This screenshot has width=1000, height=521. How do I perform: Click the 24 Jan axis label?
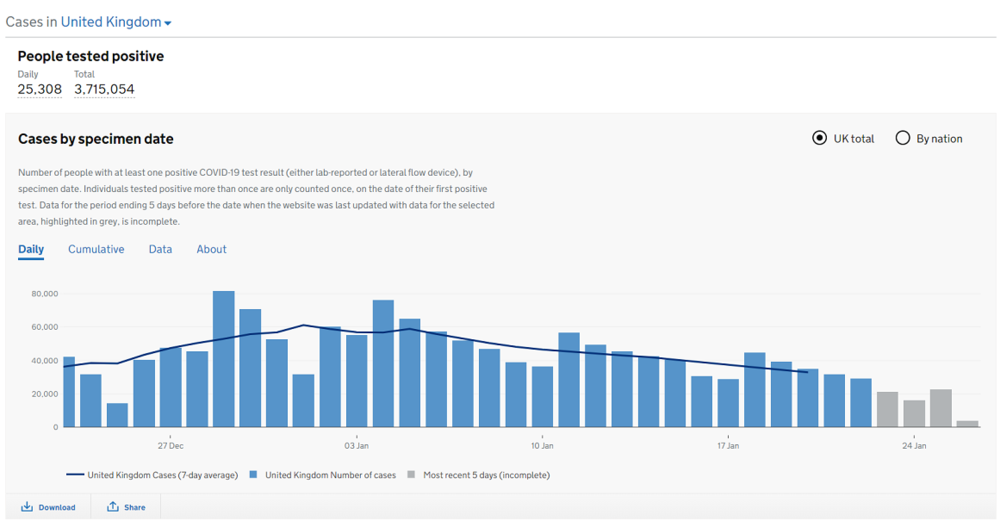(914, 446)
